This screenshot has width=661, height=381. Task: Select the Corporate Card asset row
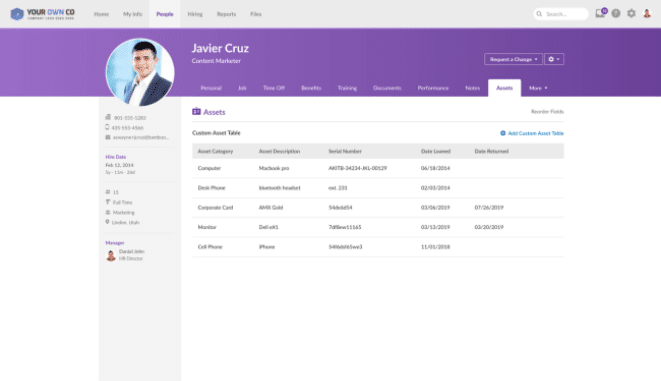click(x=378, y=207)
